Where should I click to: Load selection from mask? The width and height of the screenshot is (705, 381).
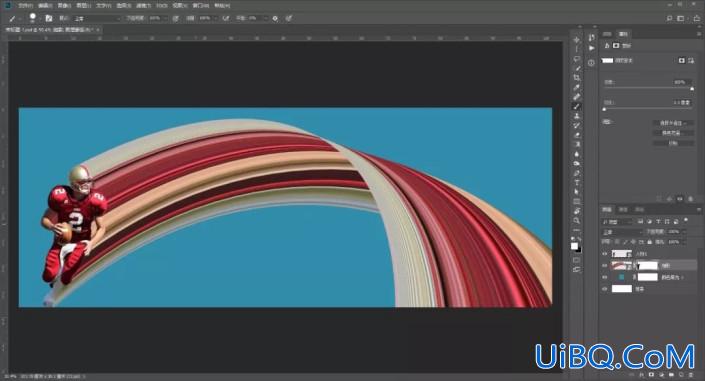pos(659,198)
